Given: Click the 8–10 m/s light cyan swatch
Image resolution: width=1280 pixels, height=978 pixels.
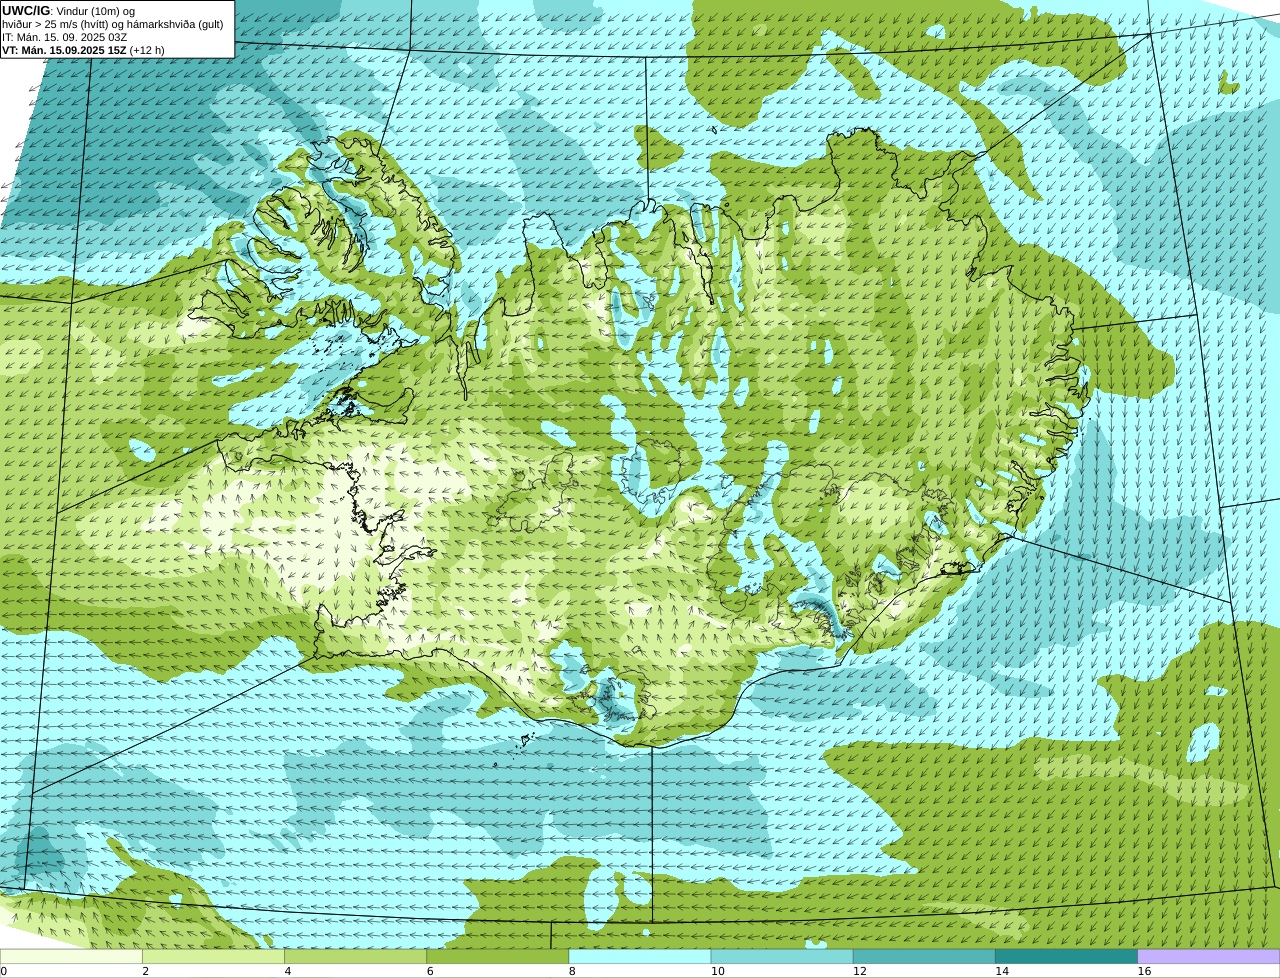Looking at the screenshot, I should pyautogui.click(x=639, y=956).
